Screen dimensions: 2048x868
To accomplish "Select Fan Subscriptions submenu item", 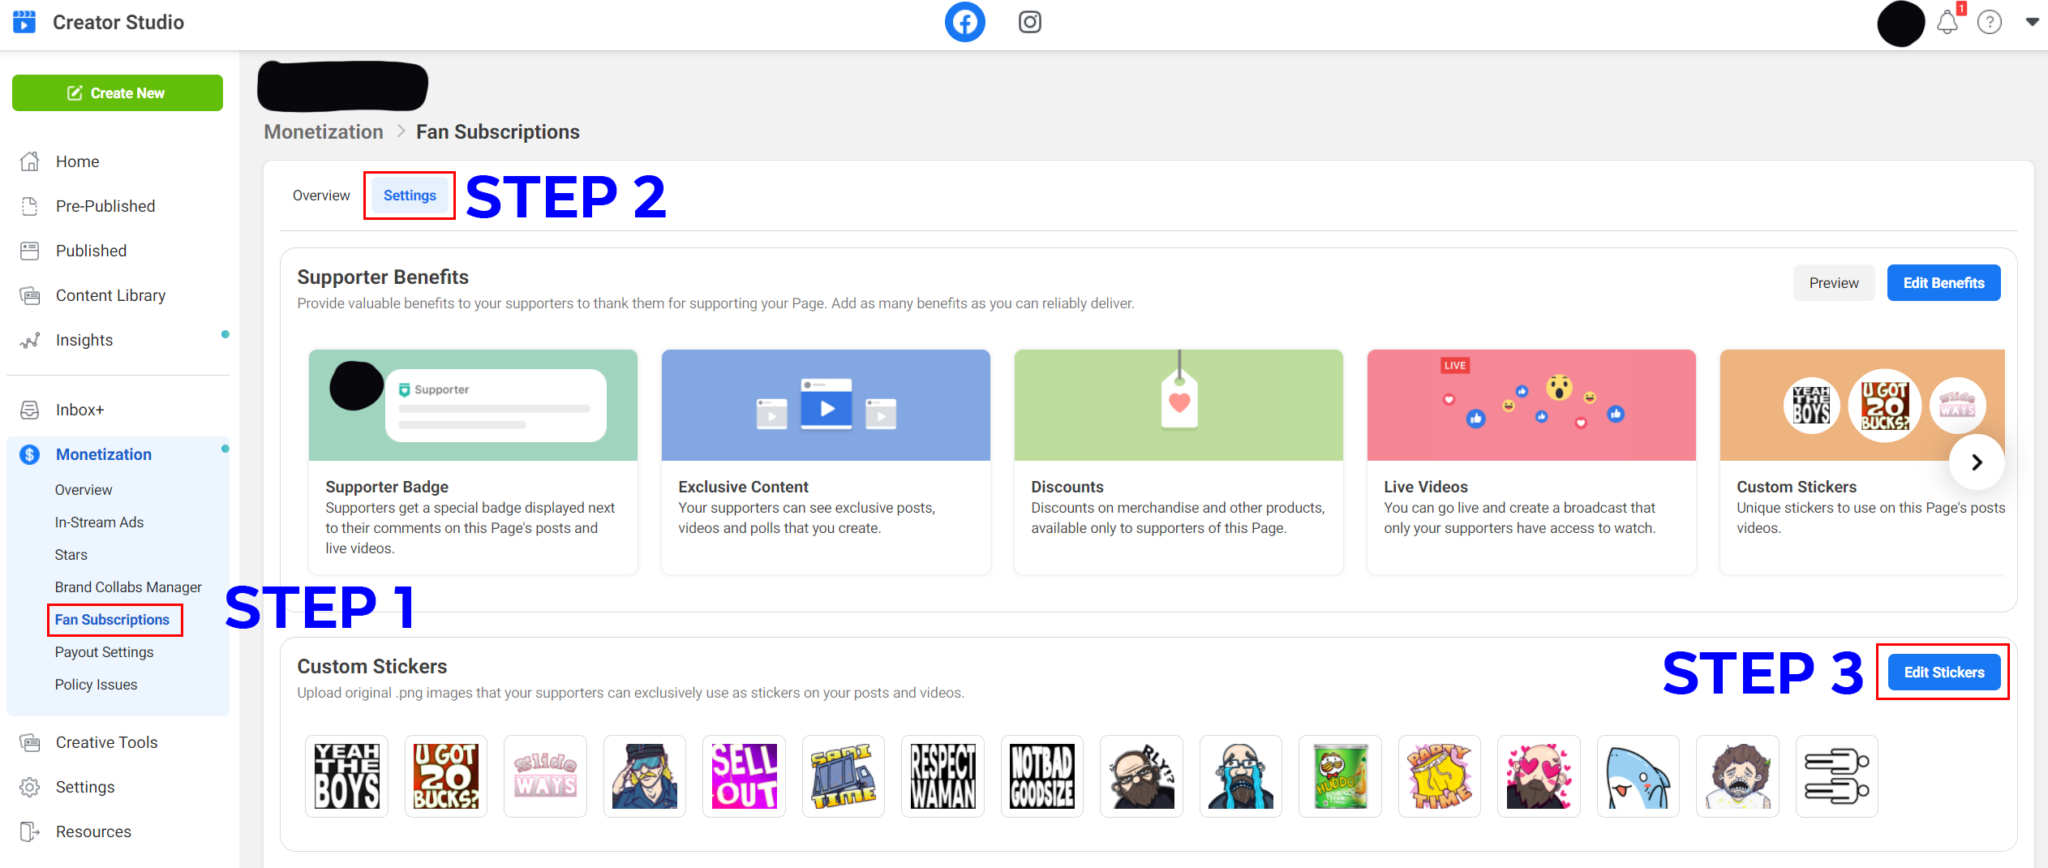I will [112, 620].
